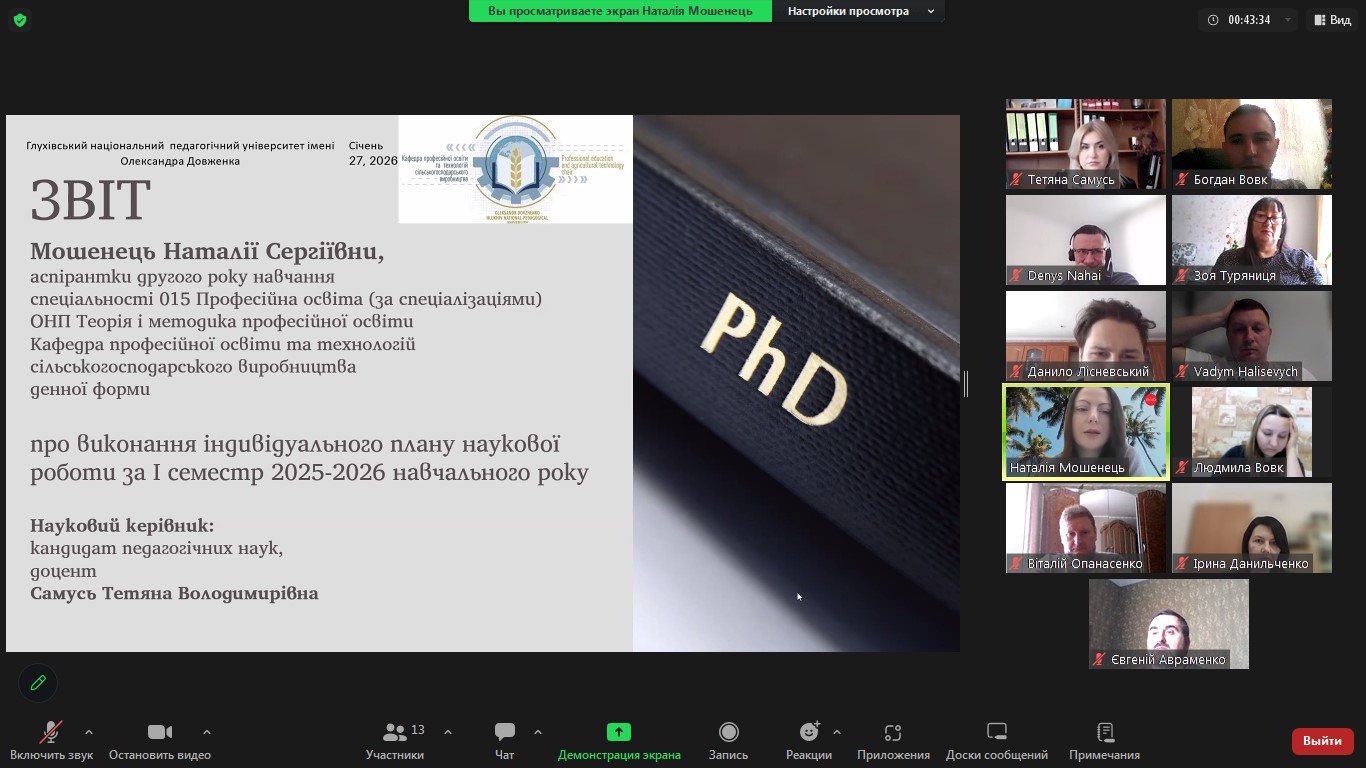Click the green Демонстрация экрана share button
The image size is (1366, 768).
619,741
